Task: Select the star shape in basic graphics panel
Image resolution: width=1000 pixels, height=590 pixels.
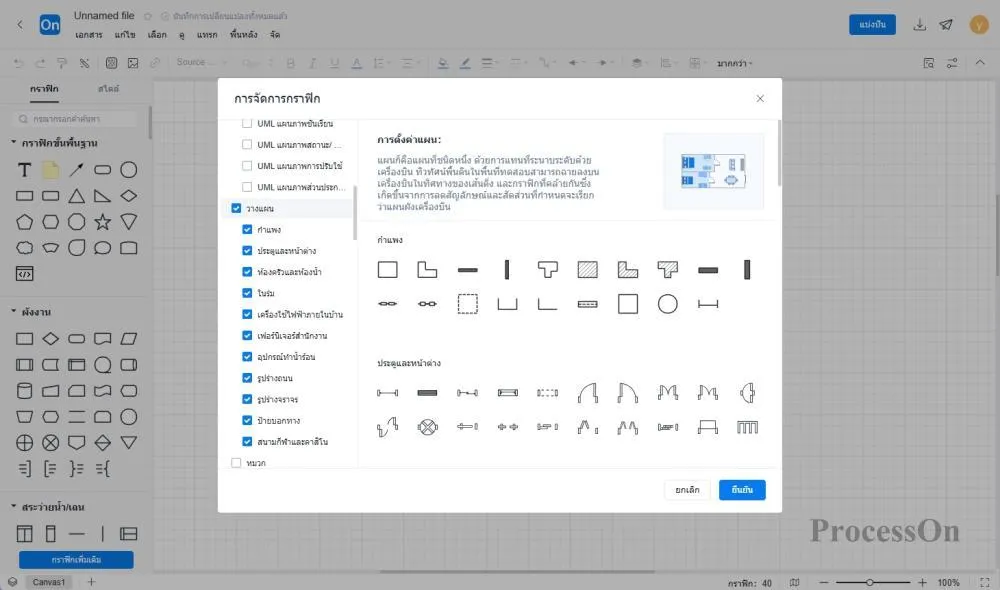Action: click(x=103, y=222)
